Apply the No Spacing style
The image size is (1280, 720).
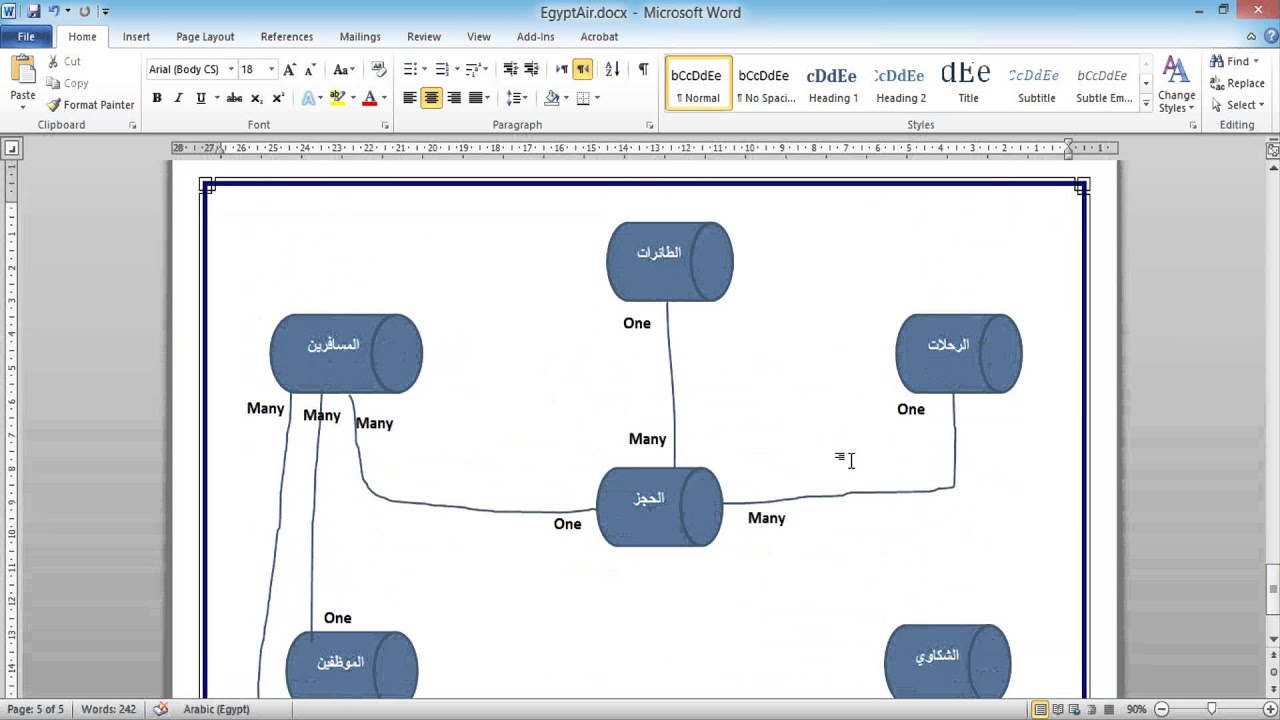764,84
